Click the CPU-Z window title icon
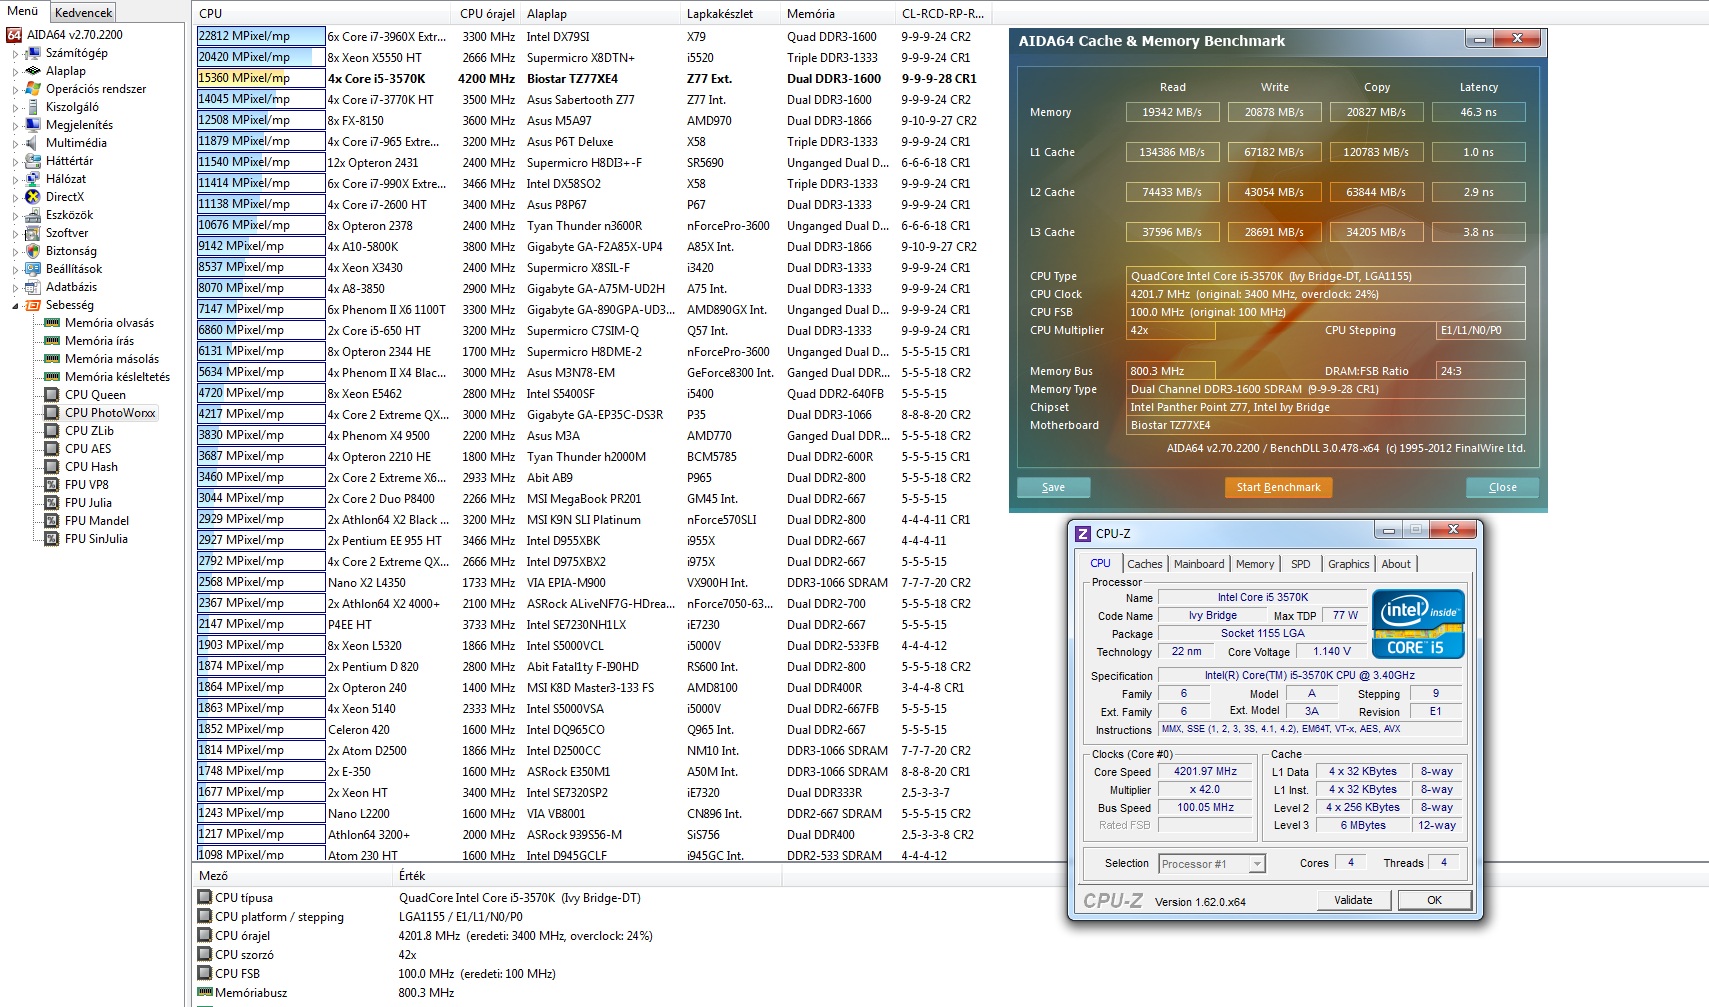This screenshot has height=1007, width=1709. 1083,533
